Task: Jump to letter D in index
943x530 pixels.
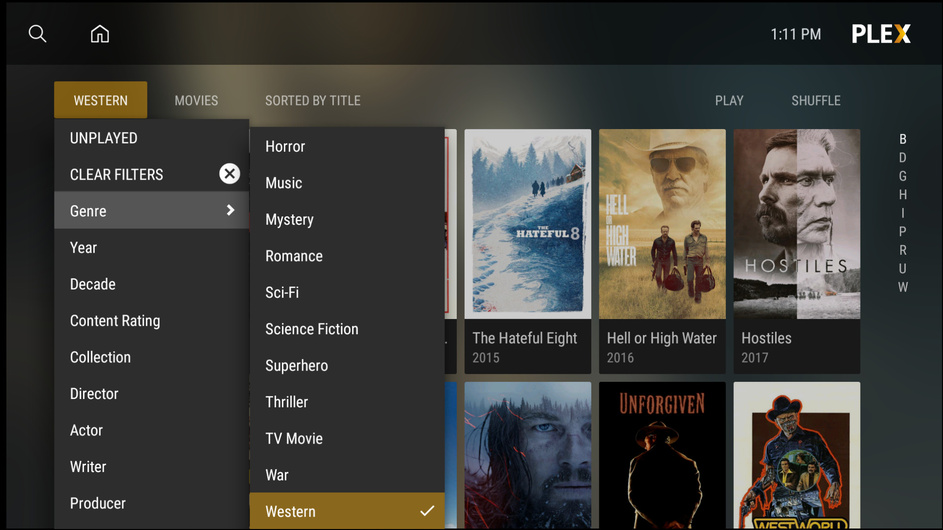Action: (903, 158)
